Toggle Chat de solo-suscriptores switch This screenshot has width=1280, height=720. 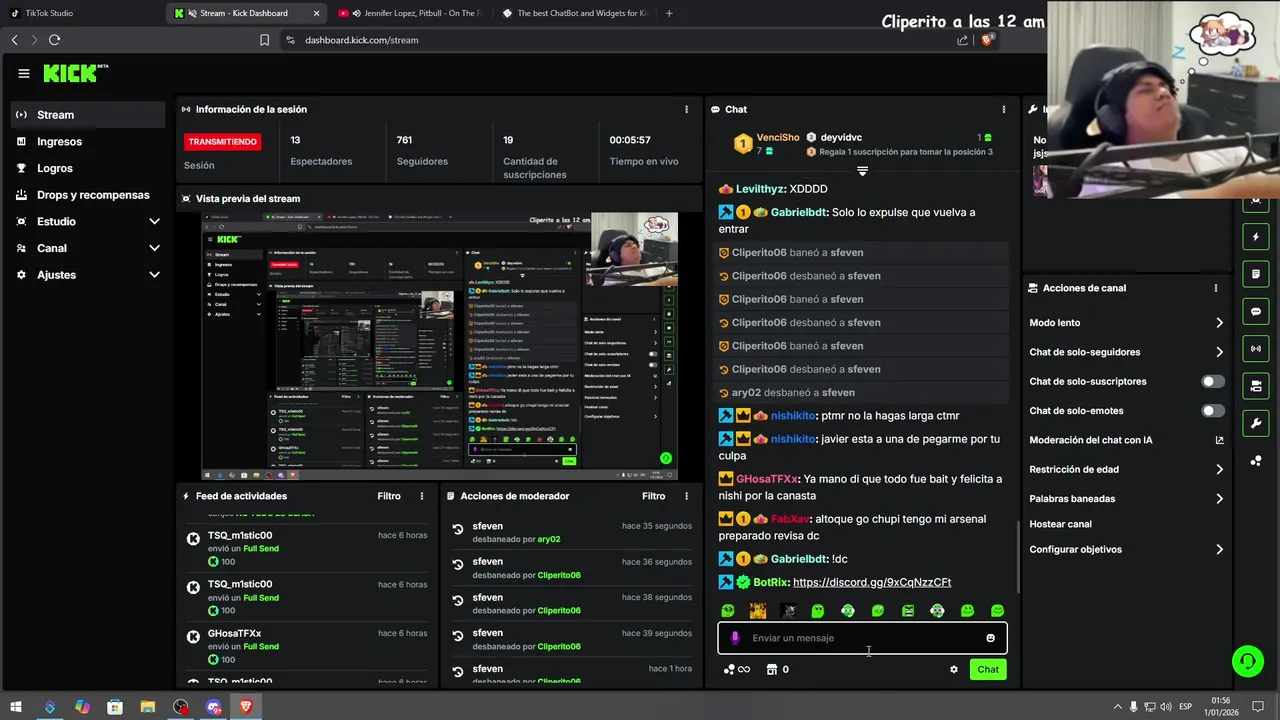pyautogui.click(x=1213, y=381)
